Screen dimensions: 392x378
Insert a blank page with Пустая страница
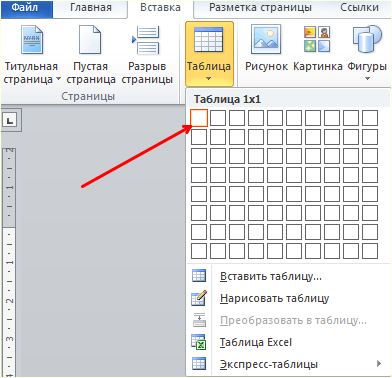[x=90, y=55]
